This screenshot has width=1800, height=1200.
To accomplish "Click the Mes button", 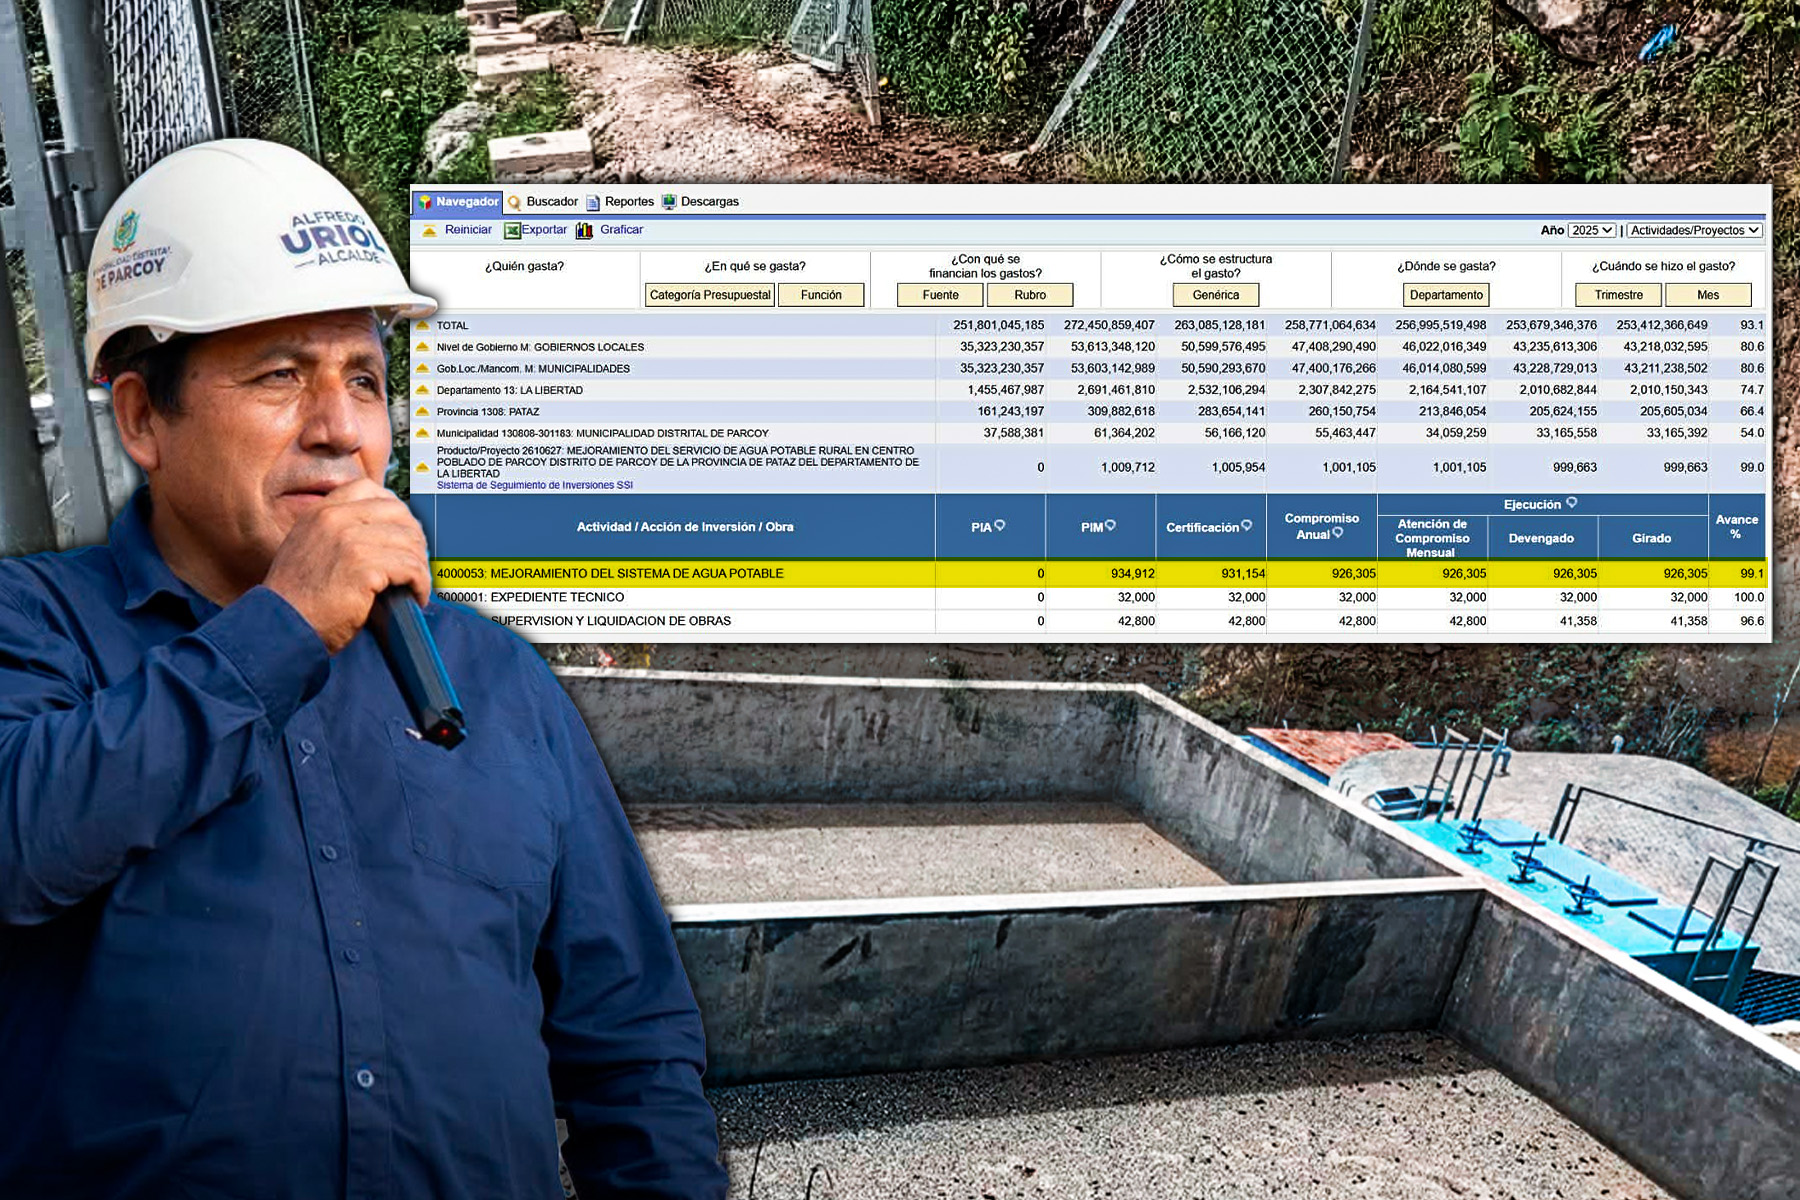I will [x=1708, y=295].
